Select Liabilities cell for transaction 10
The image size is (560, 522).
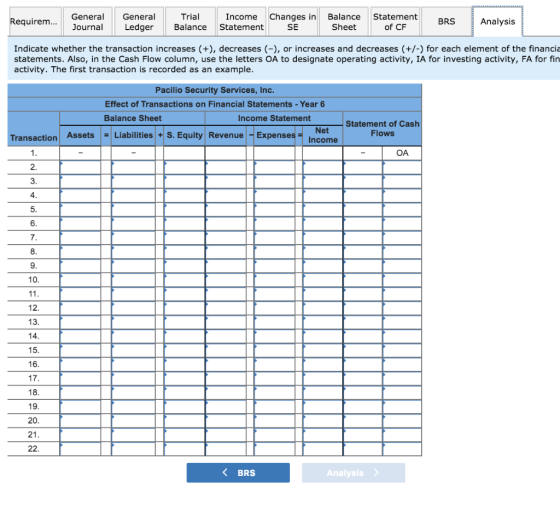tap(134, 280)
